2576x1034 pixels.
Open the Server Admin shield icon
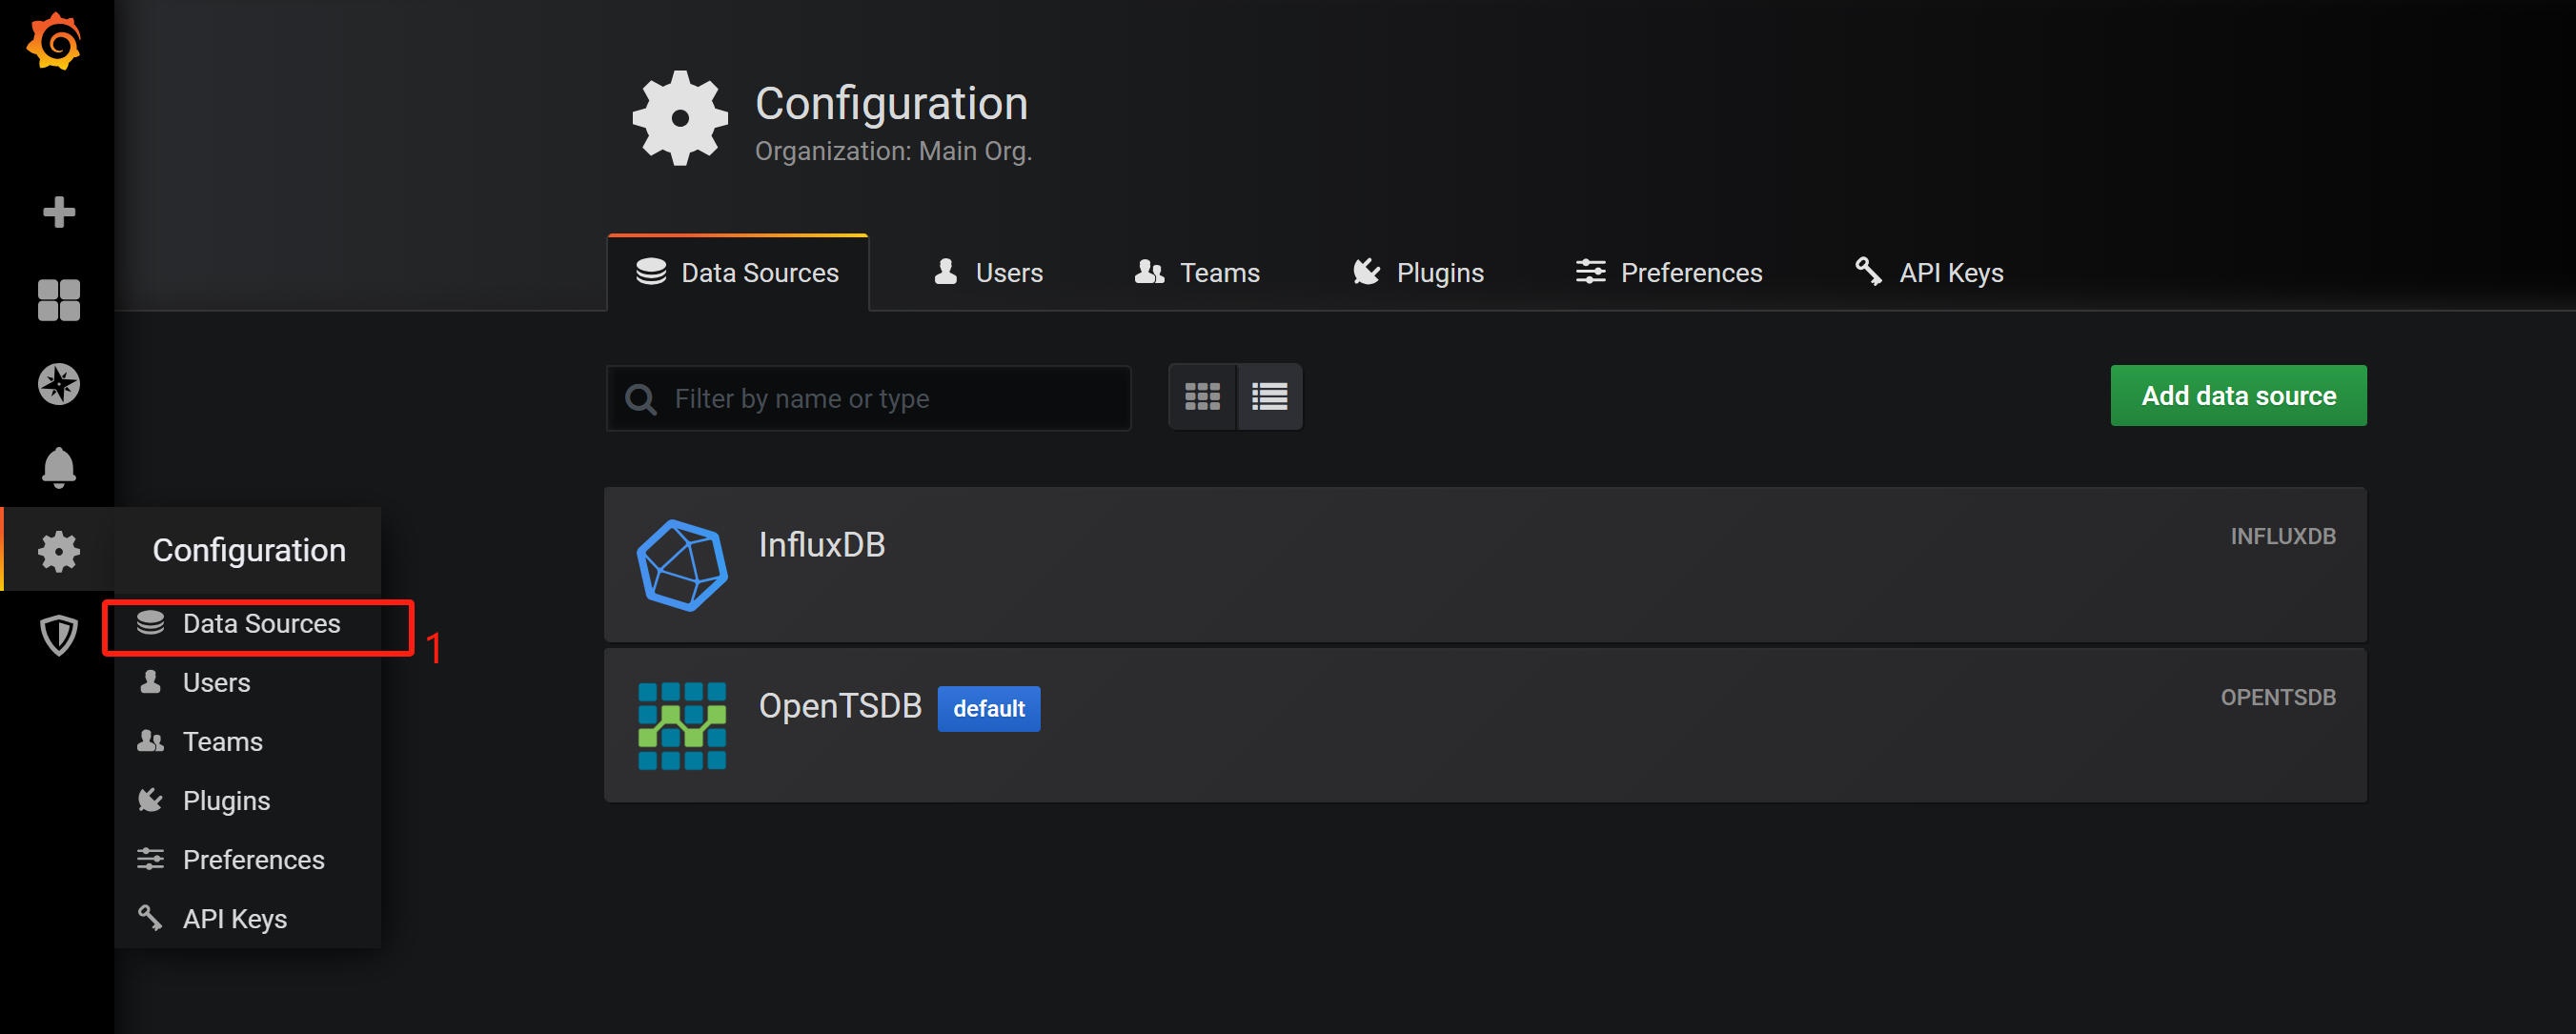[58, 634]
